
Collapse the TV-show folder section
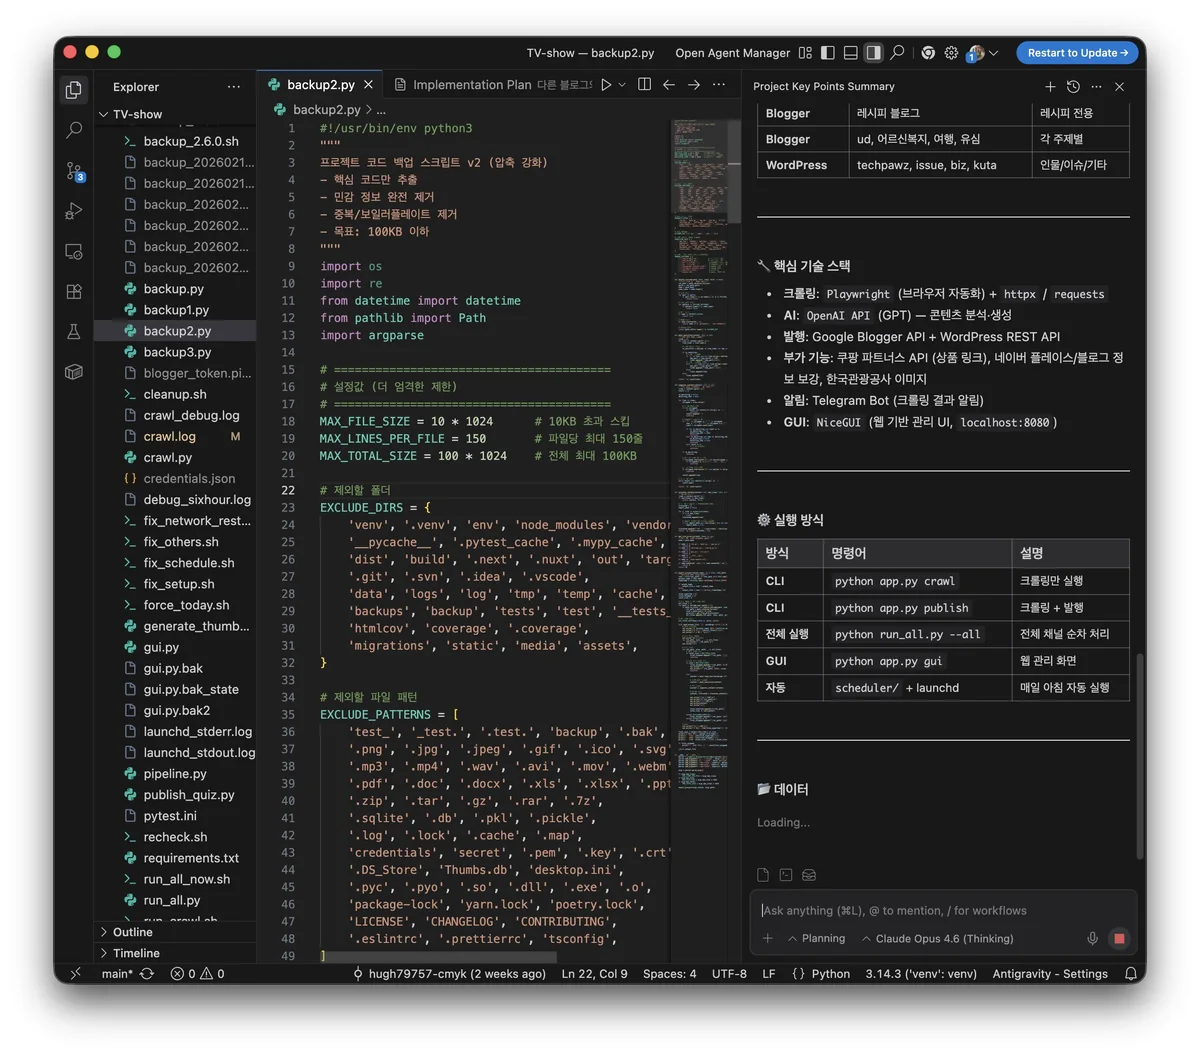coord(138,114)
